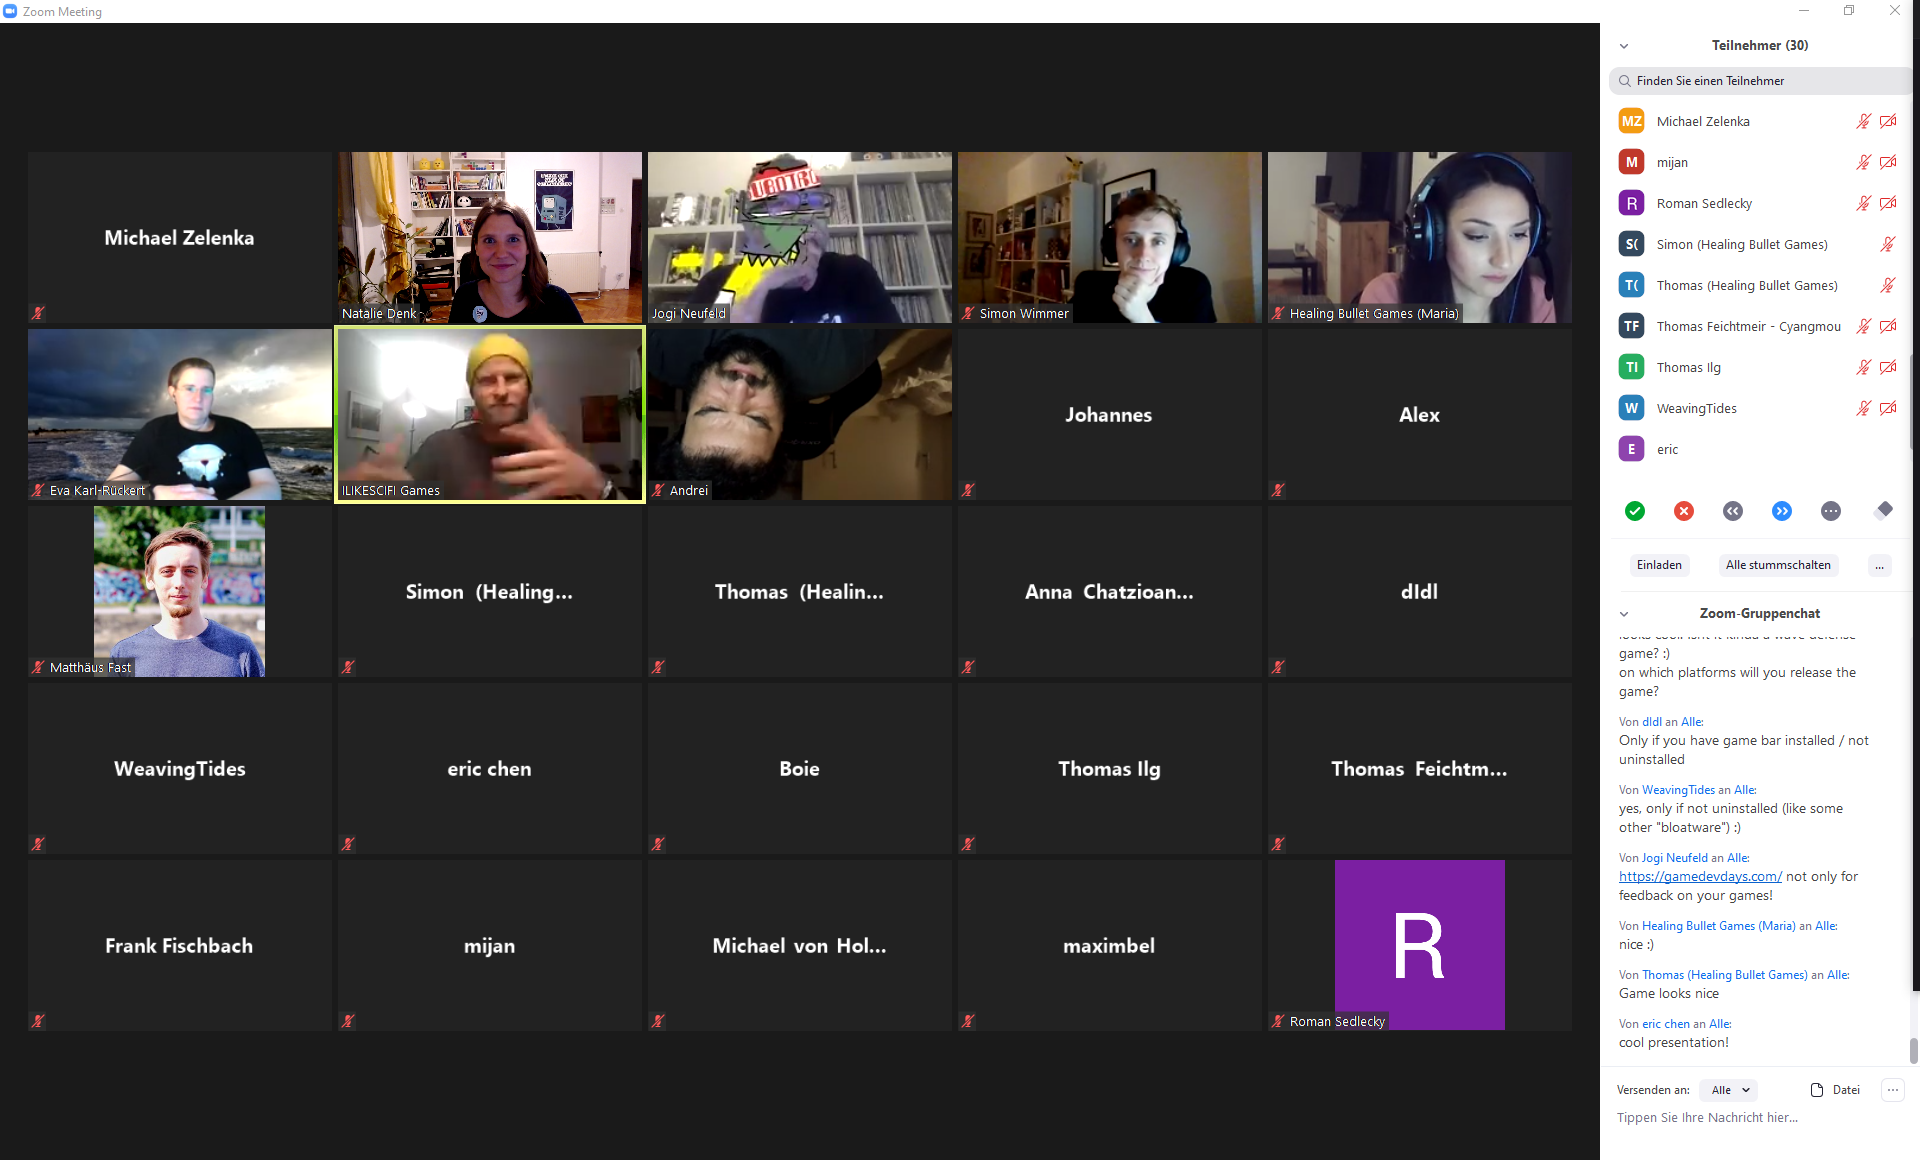Toggle Michael Zelenka's microphone in participants list
This screenshot has width=1920, height=1160.
coord(1863,121)
